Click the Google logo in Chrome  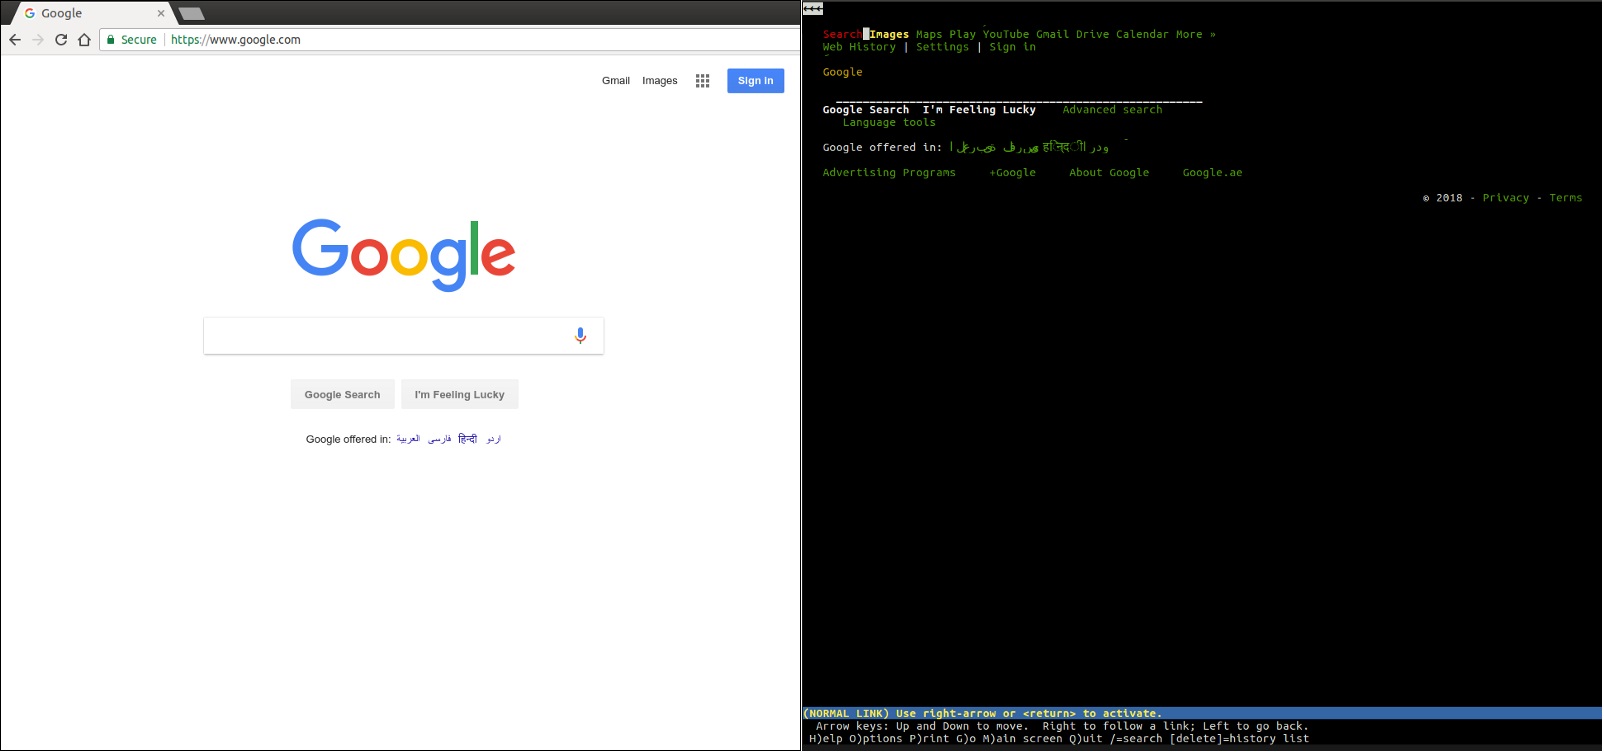(x=404, y=255)
